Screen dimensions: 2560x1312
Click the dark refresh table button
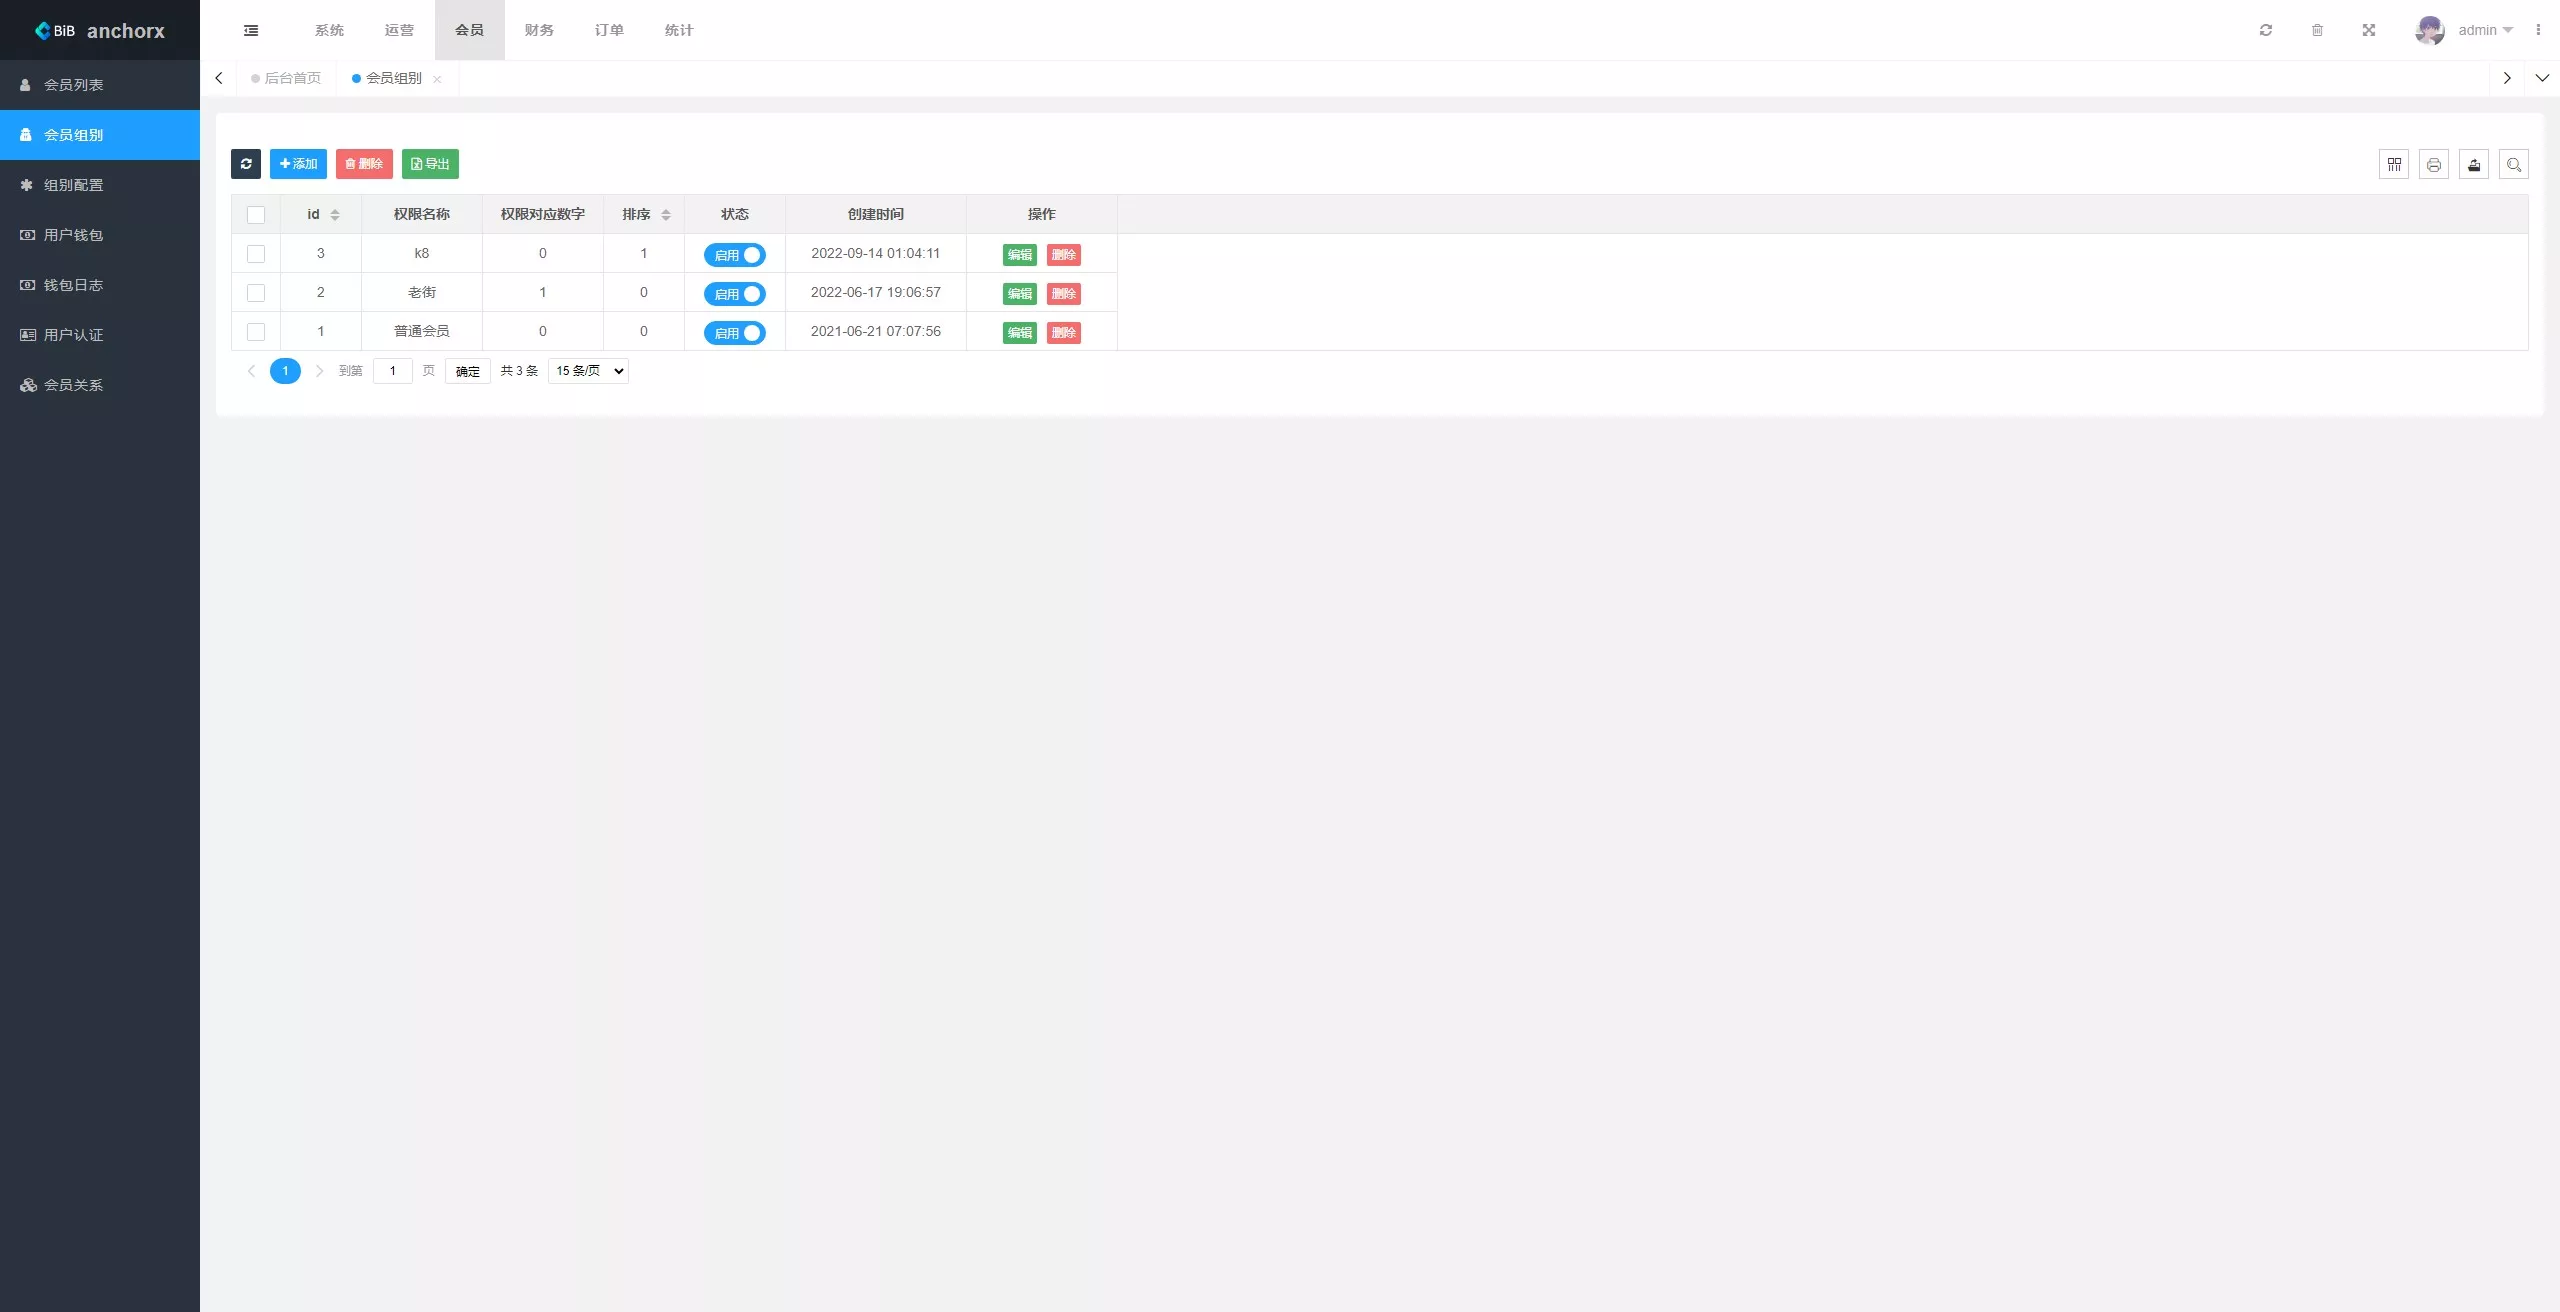[246, 164]
